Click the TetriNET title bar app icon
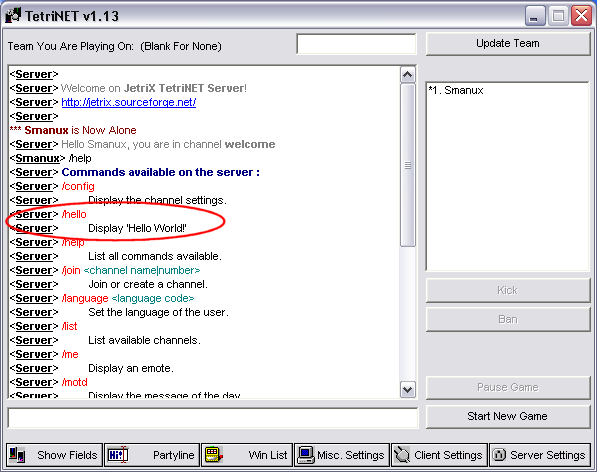 click(x=13, y=16)
